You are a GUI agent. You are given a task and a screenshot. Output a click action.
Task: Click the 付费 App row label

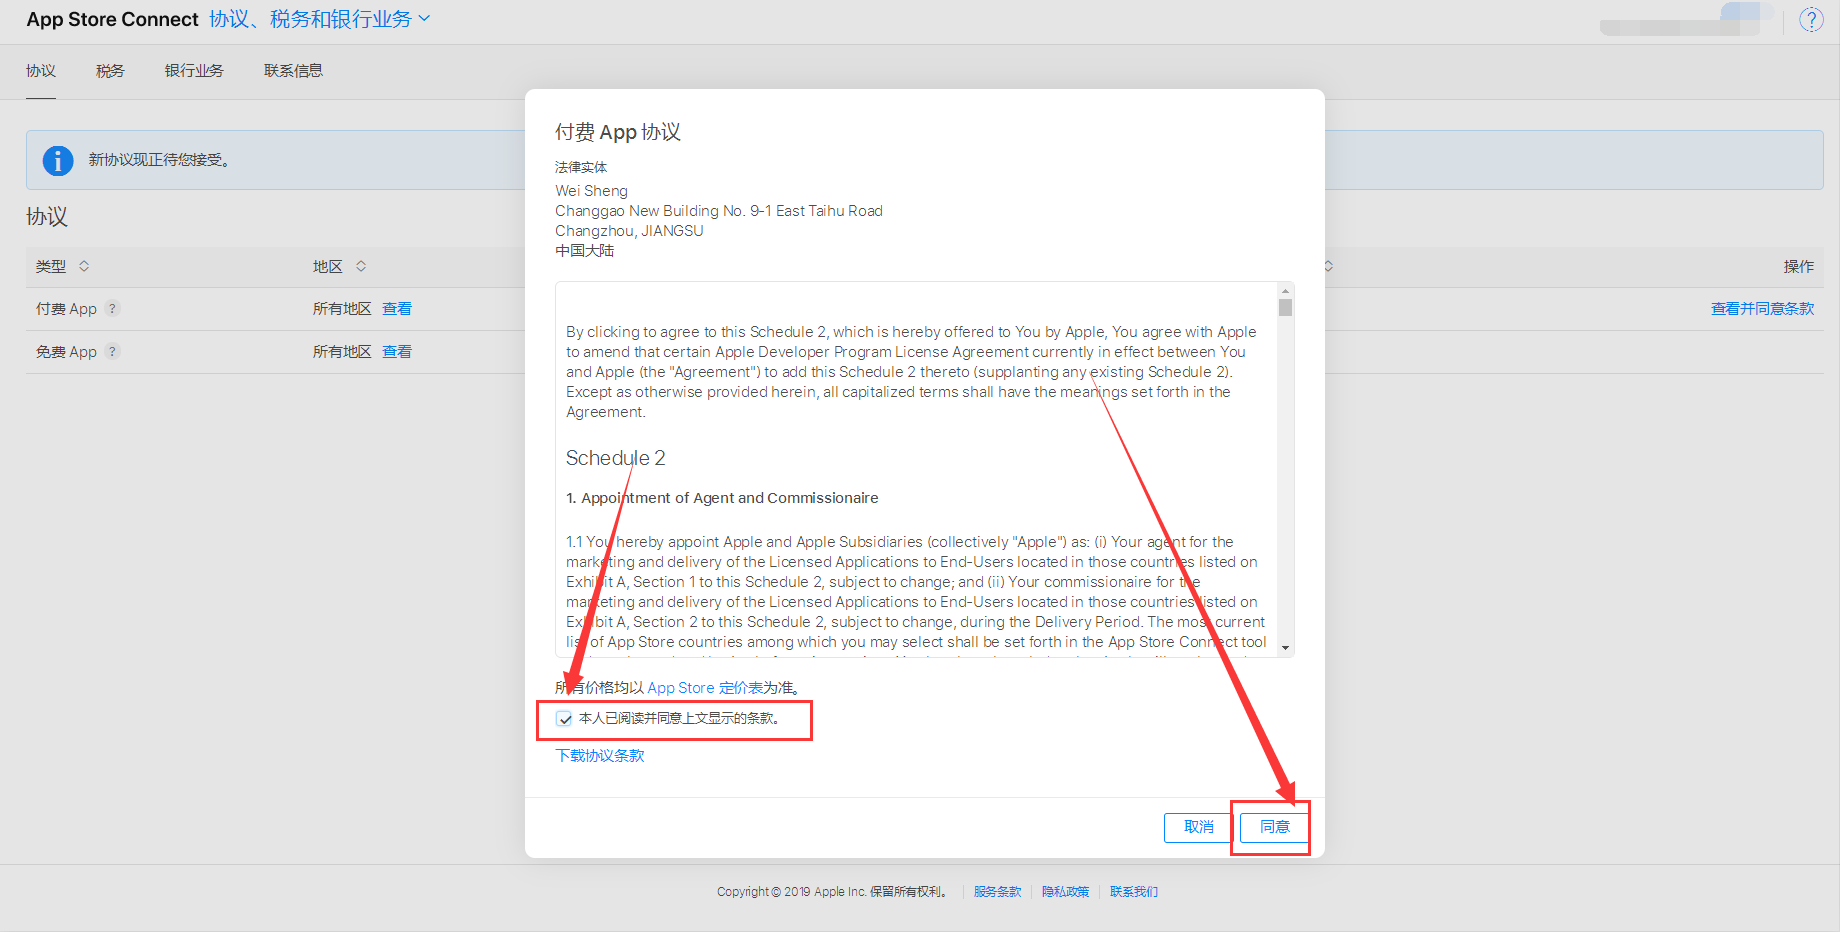[66, 309]
